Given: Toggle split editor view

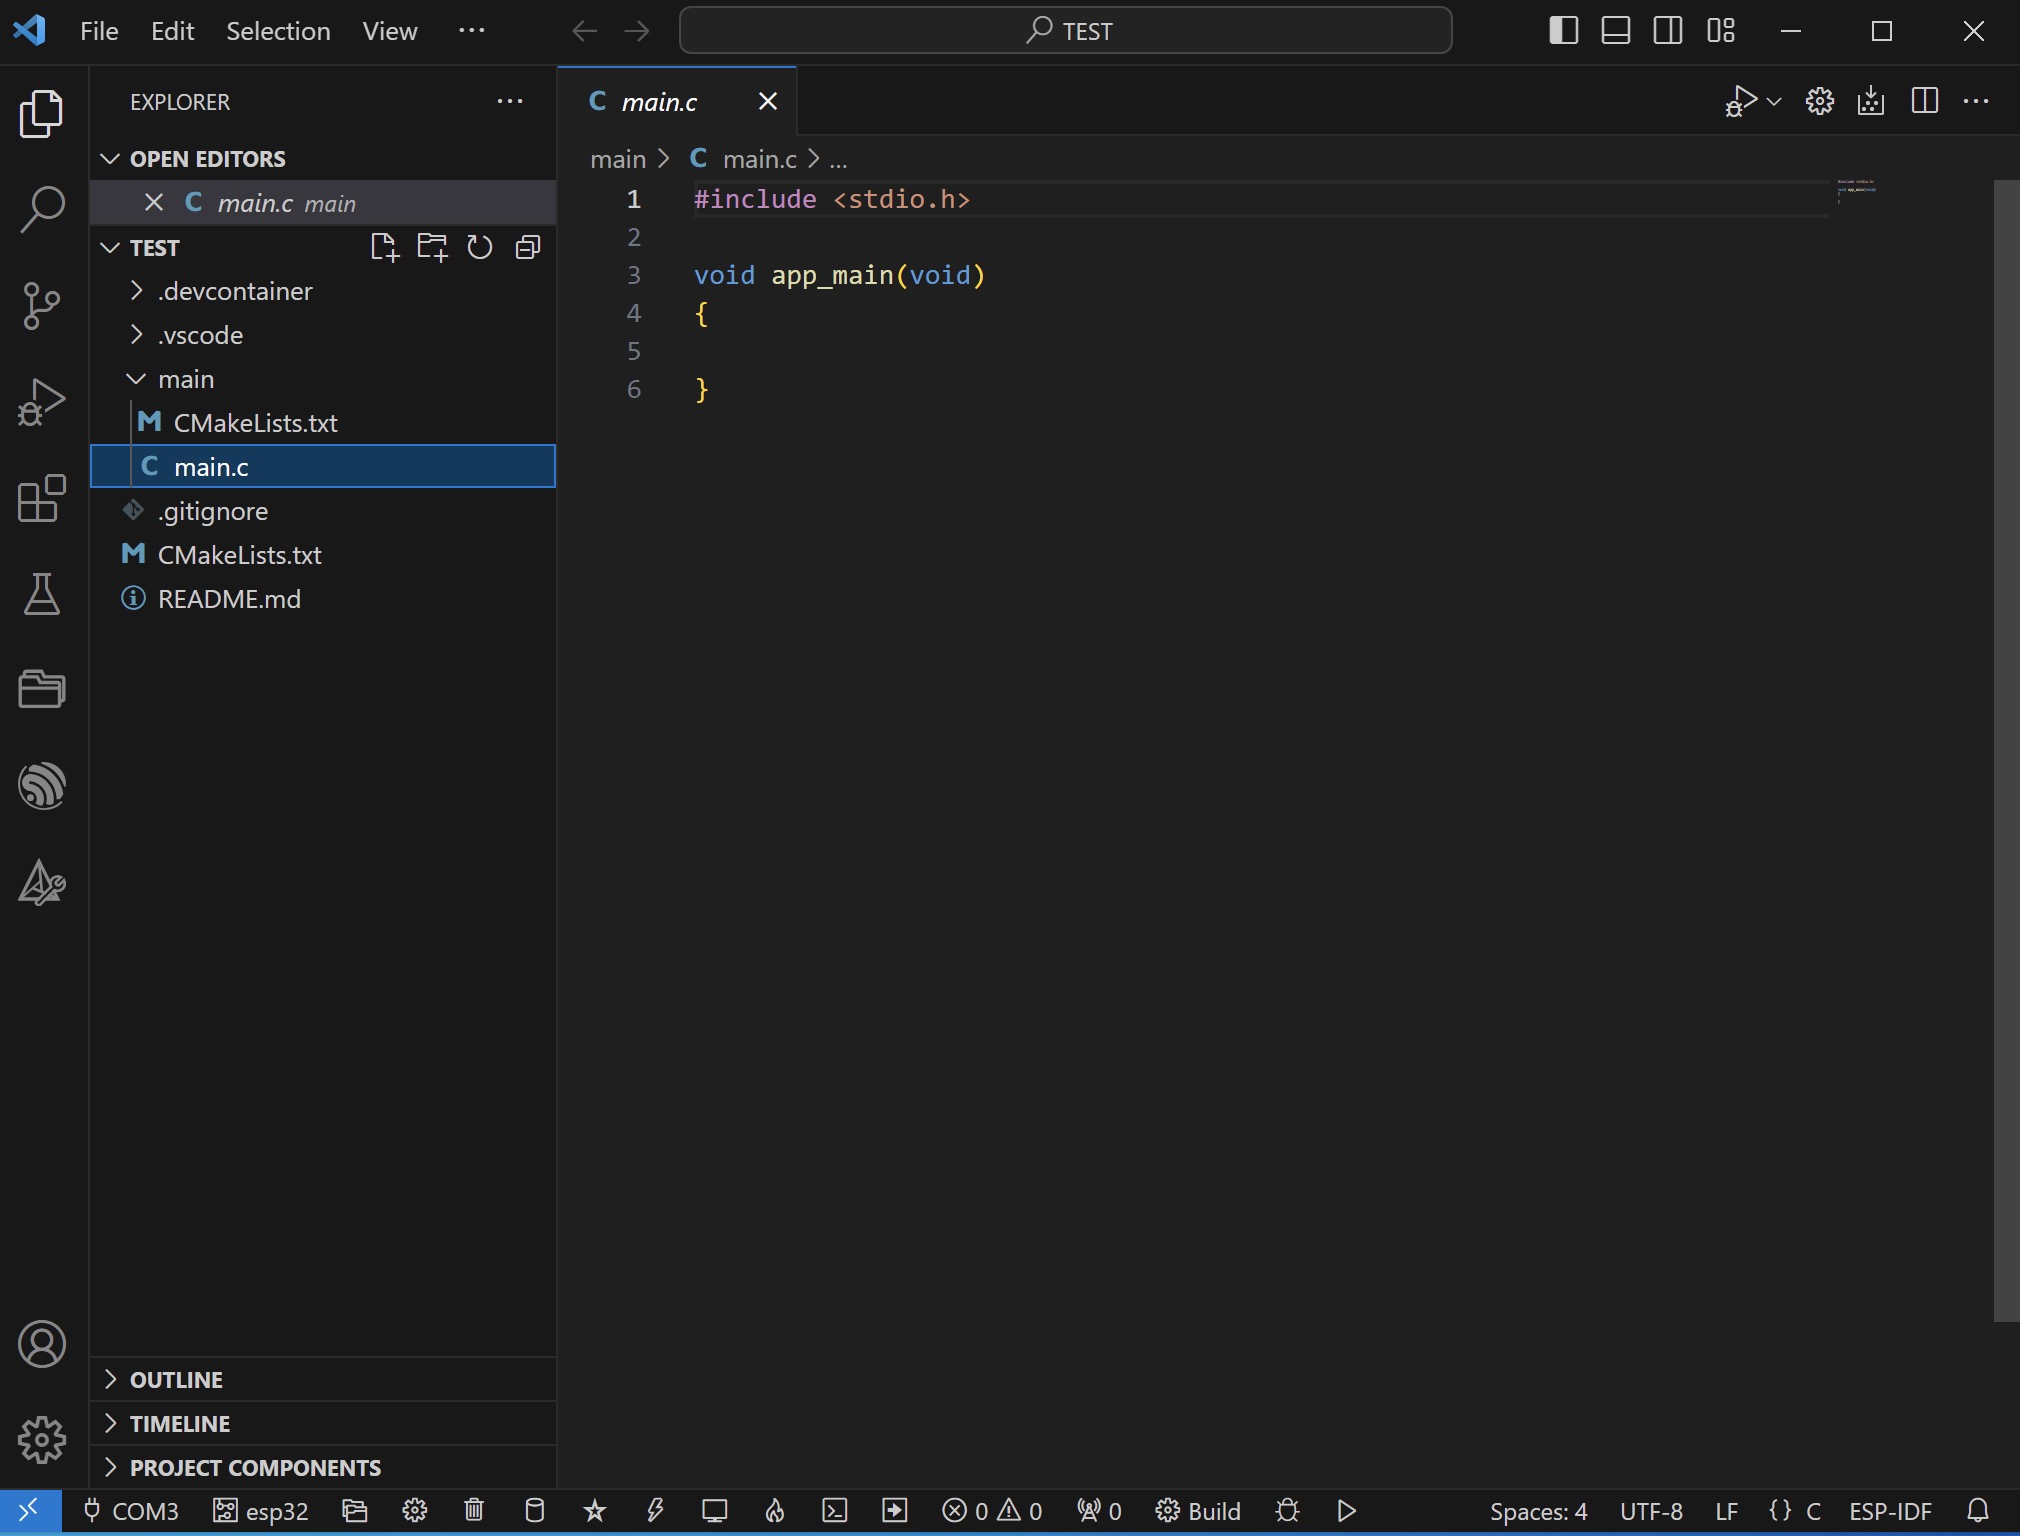Looking at the screenshot, I should click(x=1925, y=100).
